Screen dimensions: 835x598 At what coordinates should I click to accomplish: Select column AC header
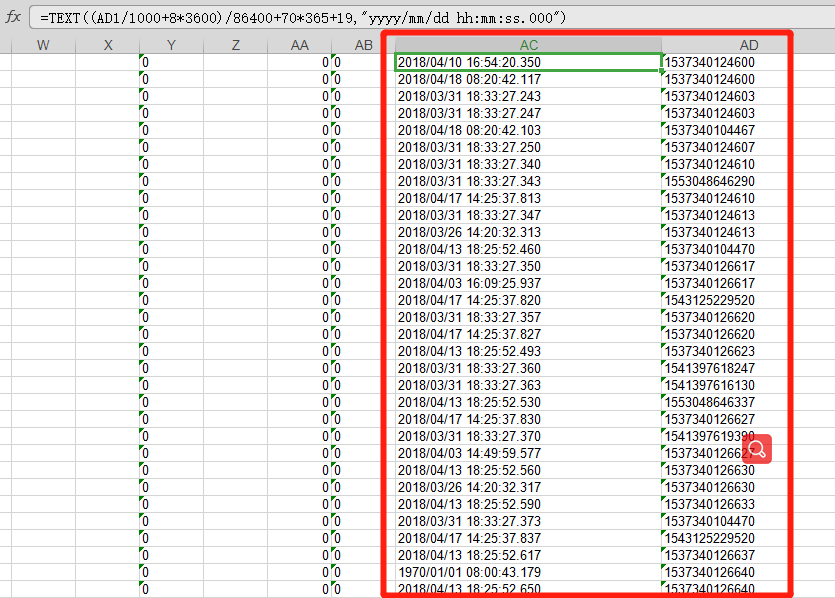tap(528, 45)
